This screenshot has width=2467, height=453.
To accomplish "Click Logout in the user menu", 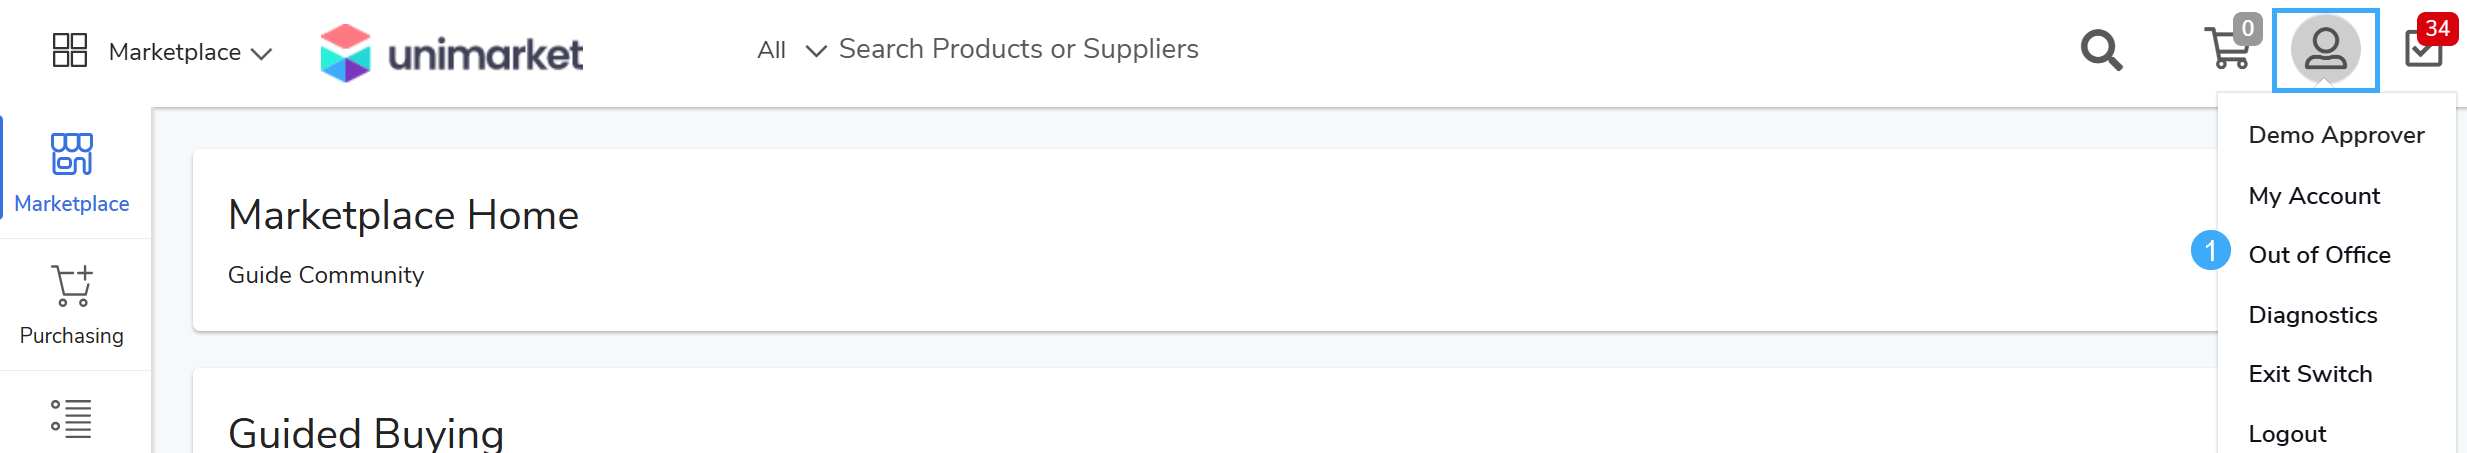I will [x=2287, y=434].
